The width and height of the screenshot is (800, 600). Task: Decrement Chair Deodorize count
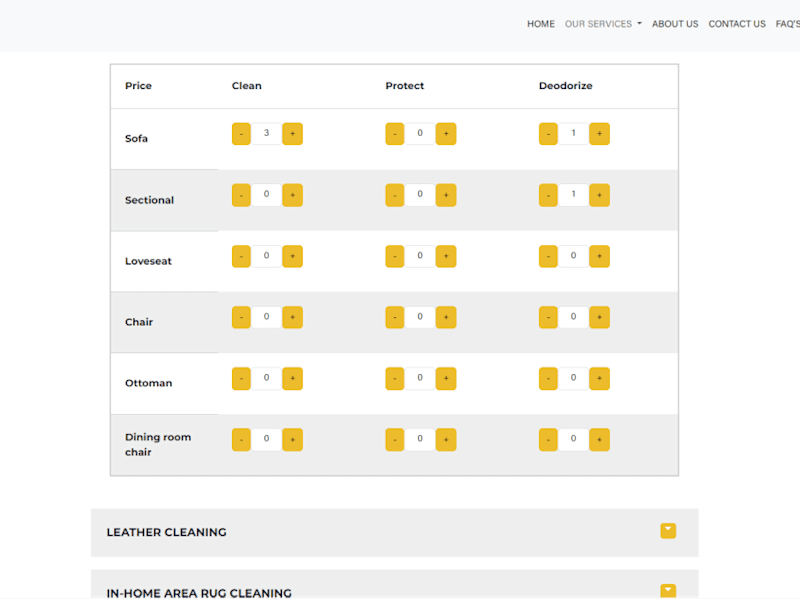click(x=548, y=317)
